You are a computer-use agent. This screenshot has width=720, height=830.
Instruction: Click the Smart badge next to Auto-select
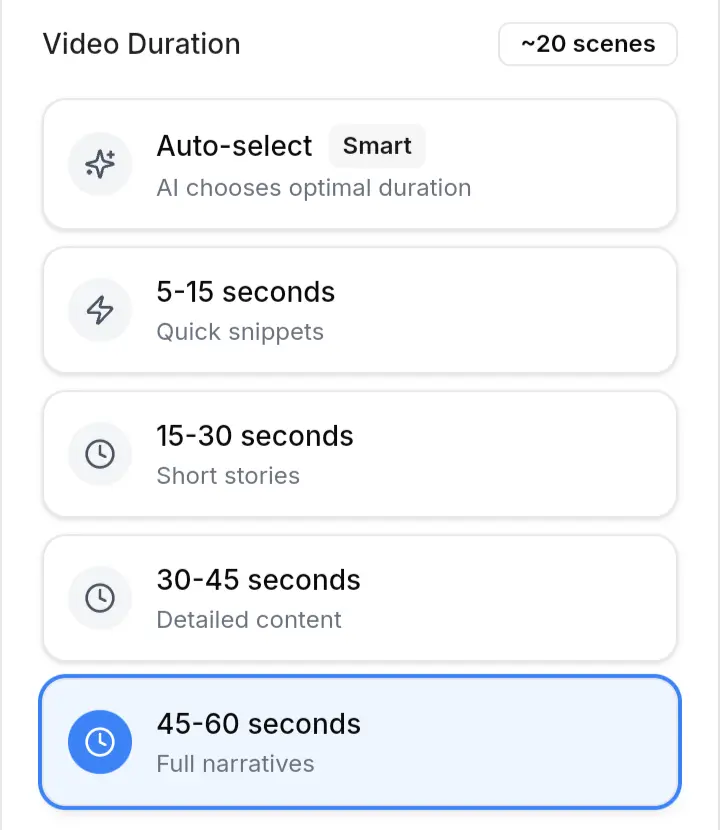377,146
